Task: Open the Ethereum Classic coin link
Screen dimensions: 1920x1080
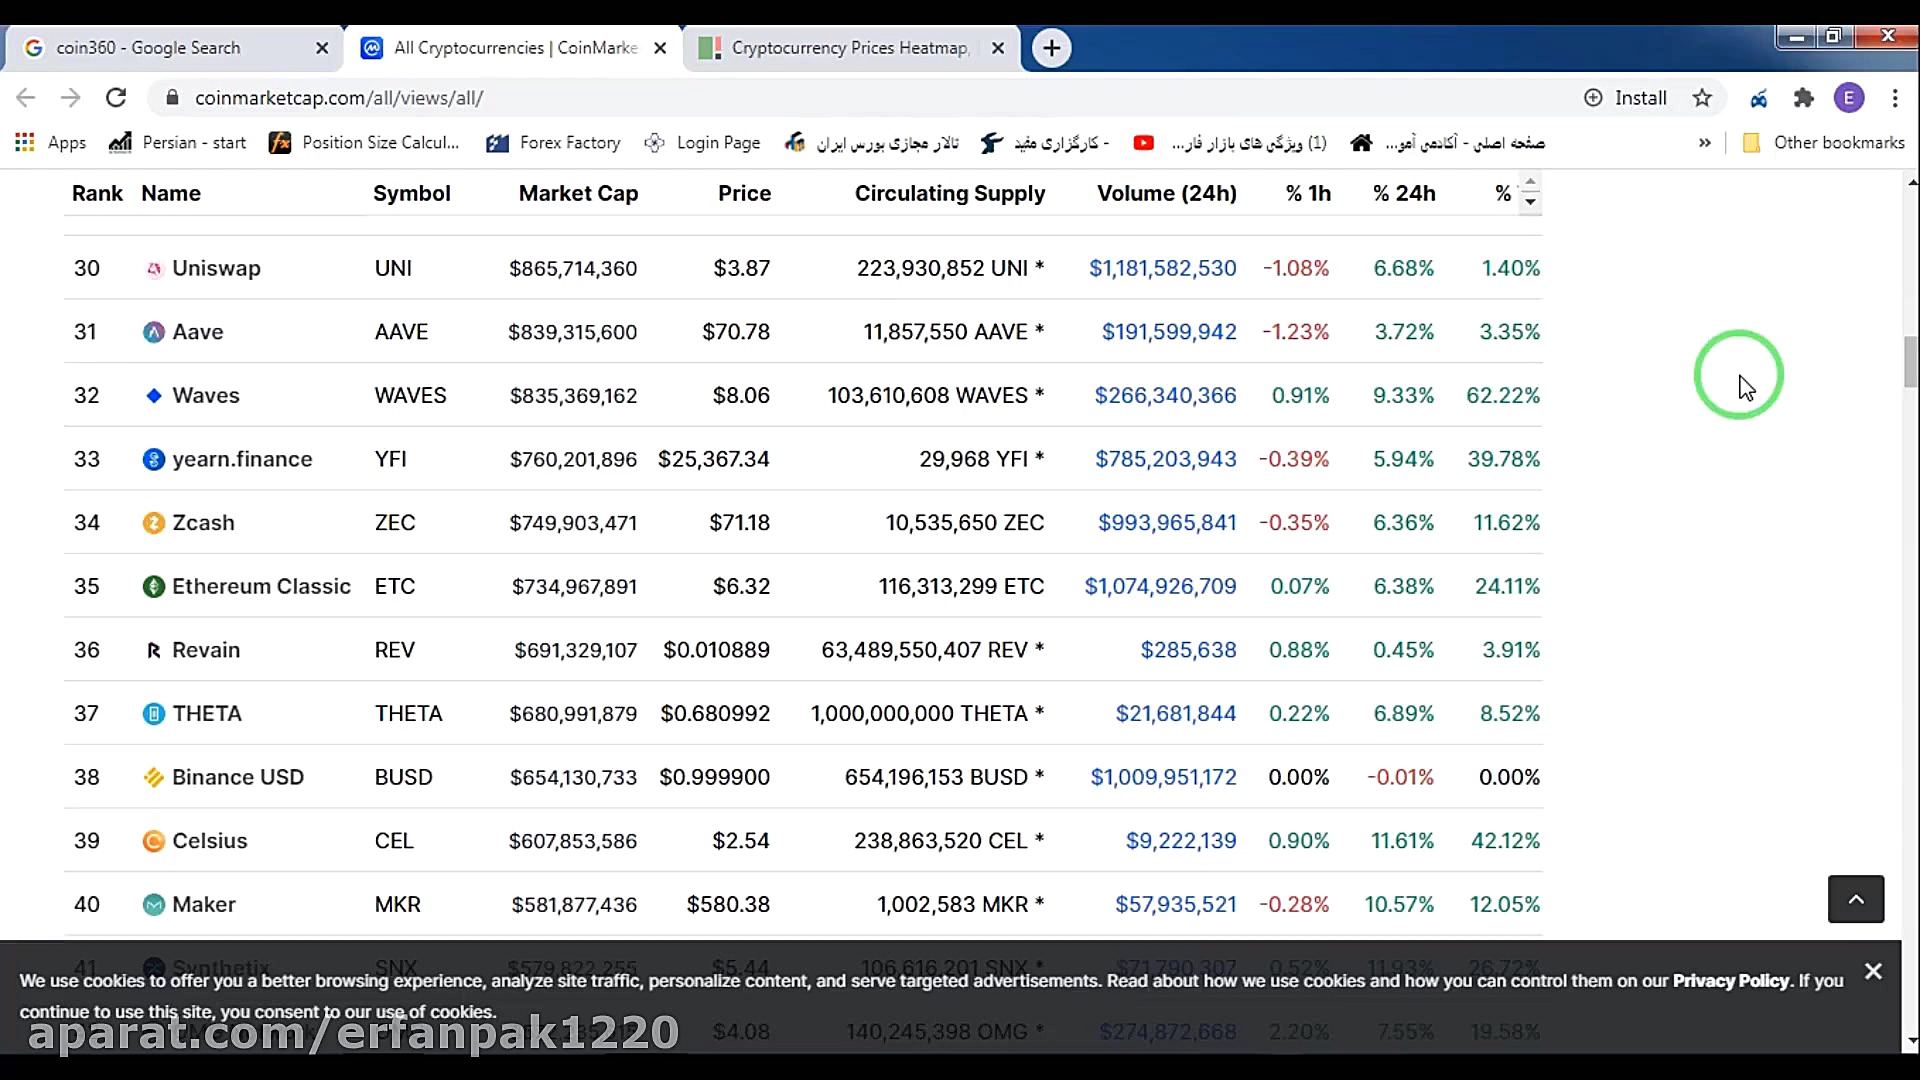Action: tap(261, 587)
